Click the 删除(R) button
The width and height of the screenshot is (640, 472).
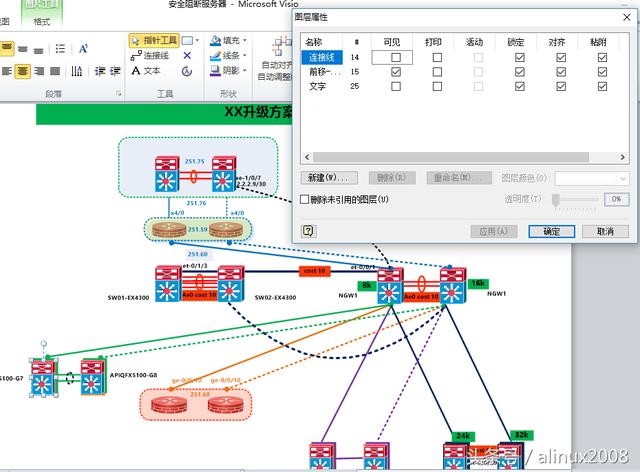coord(392,178)
